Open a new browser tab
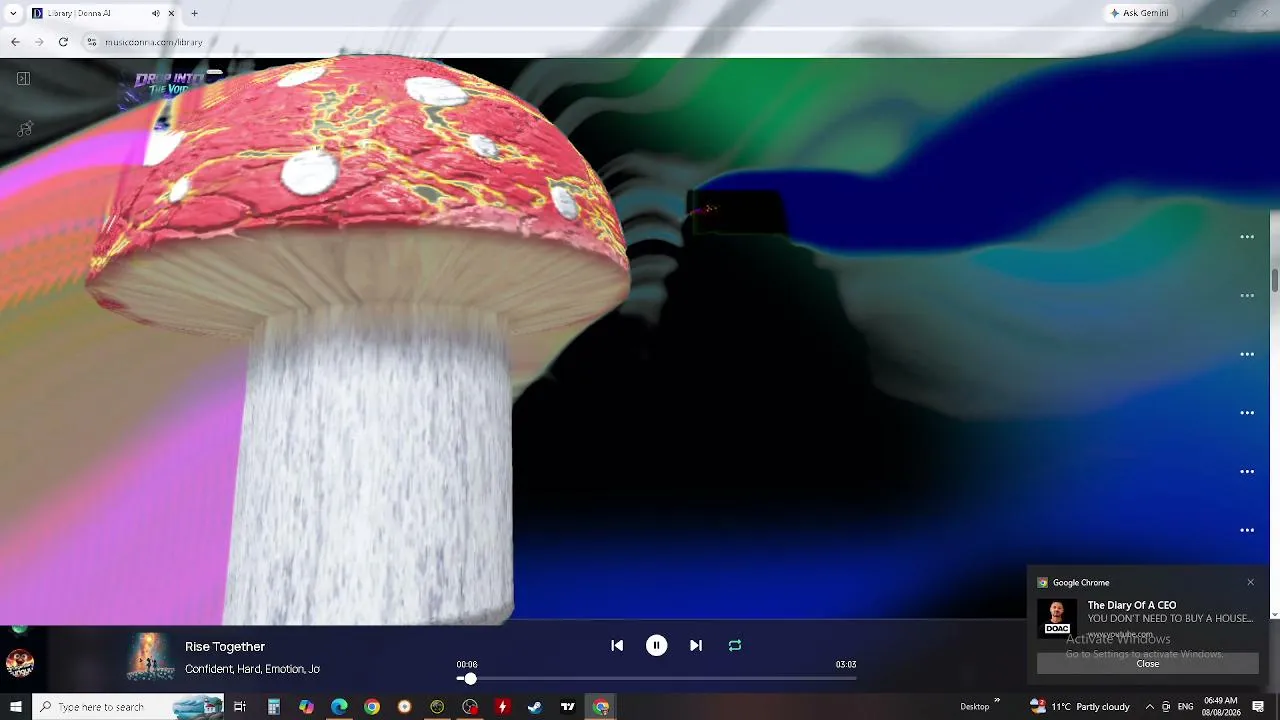Screen dimensions: 1280x720 [195, 13]
